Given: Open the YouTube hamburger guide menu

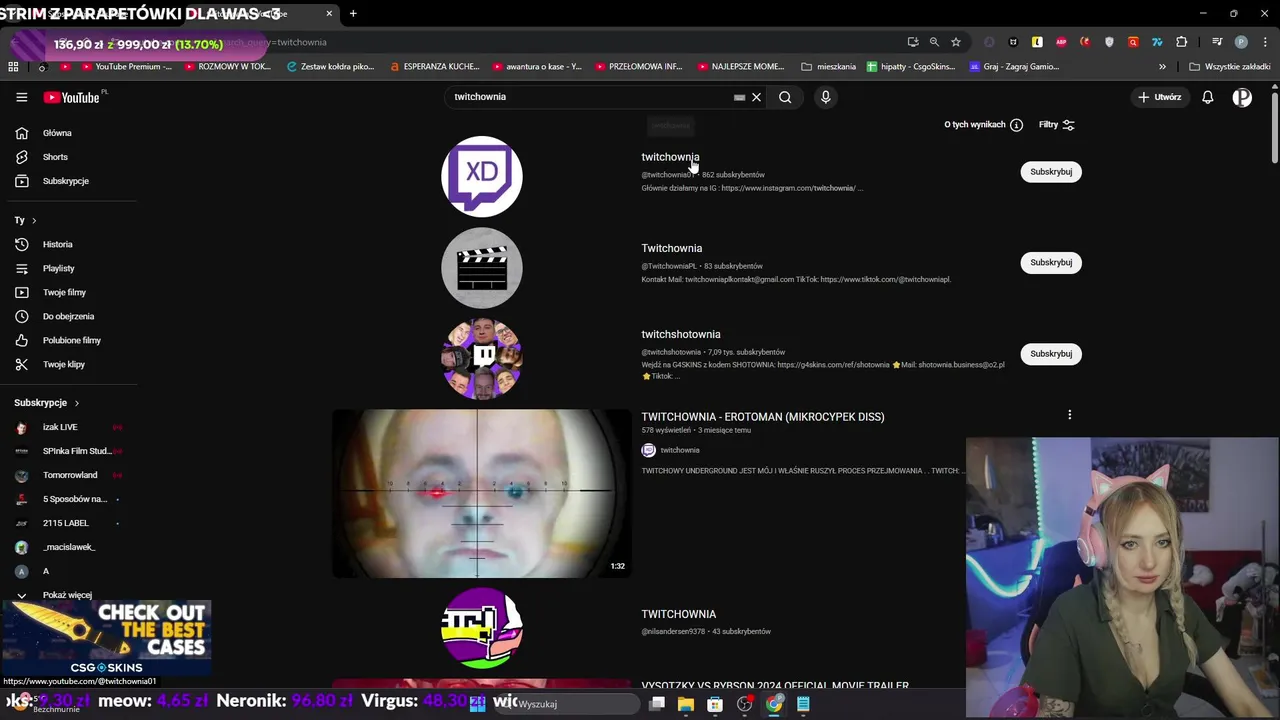Looking at the screenshot, I should [x=21, y=97].
